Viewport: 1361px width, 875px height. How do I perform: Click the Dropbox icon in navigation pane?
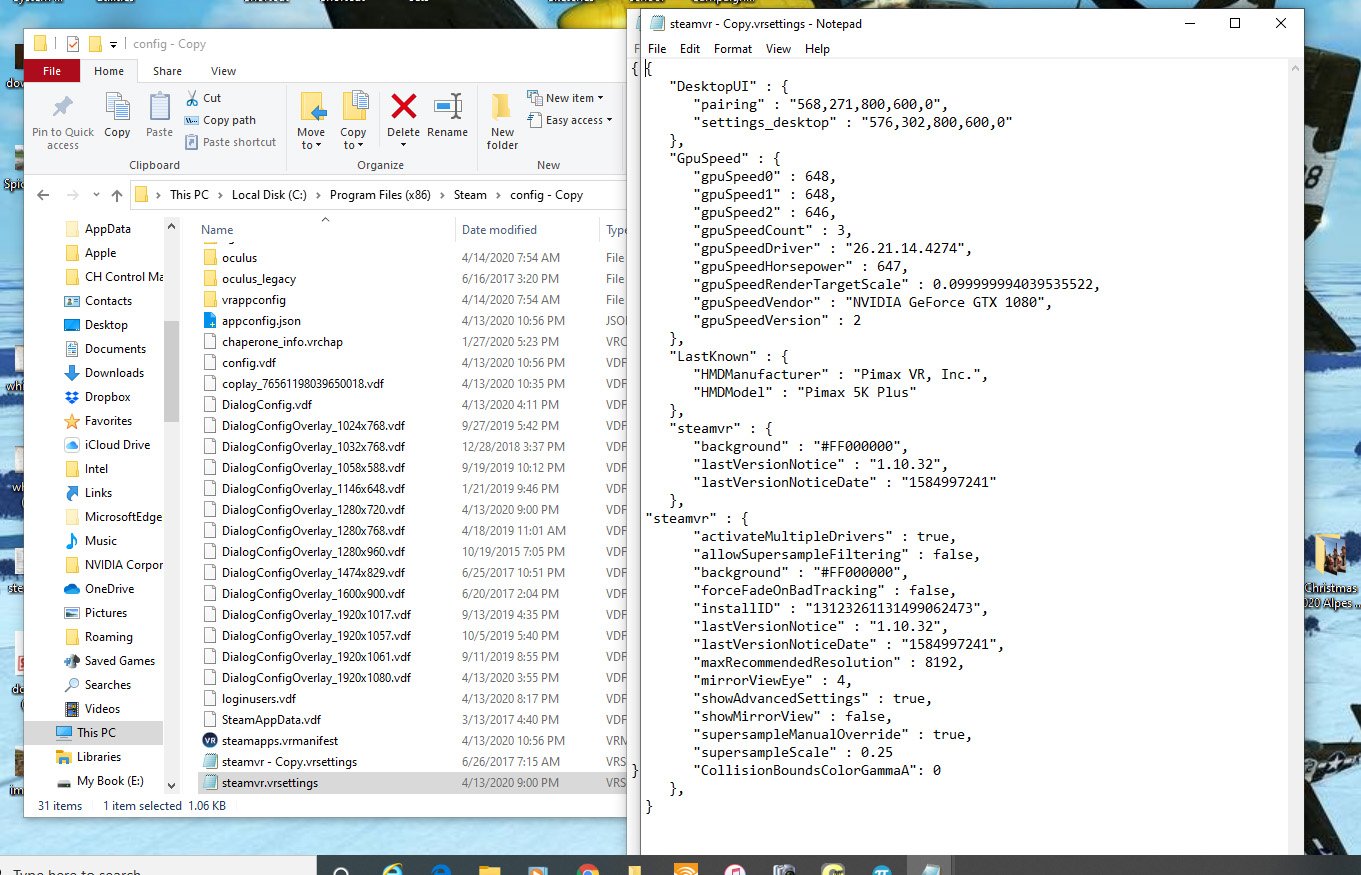[x=71, y=397]
